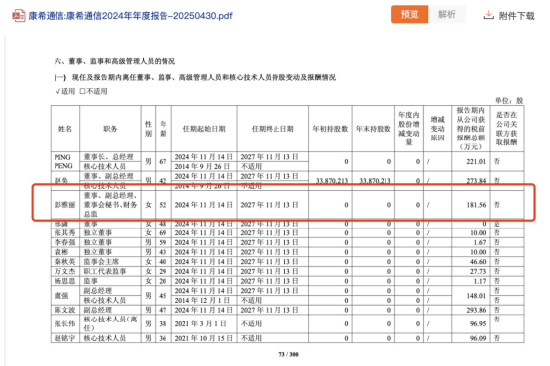
Task: Click the □不适用 checkbox
Action: (x=93, y=91)
